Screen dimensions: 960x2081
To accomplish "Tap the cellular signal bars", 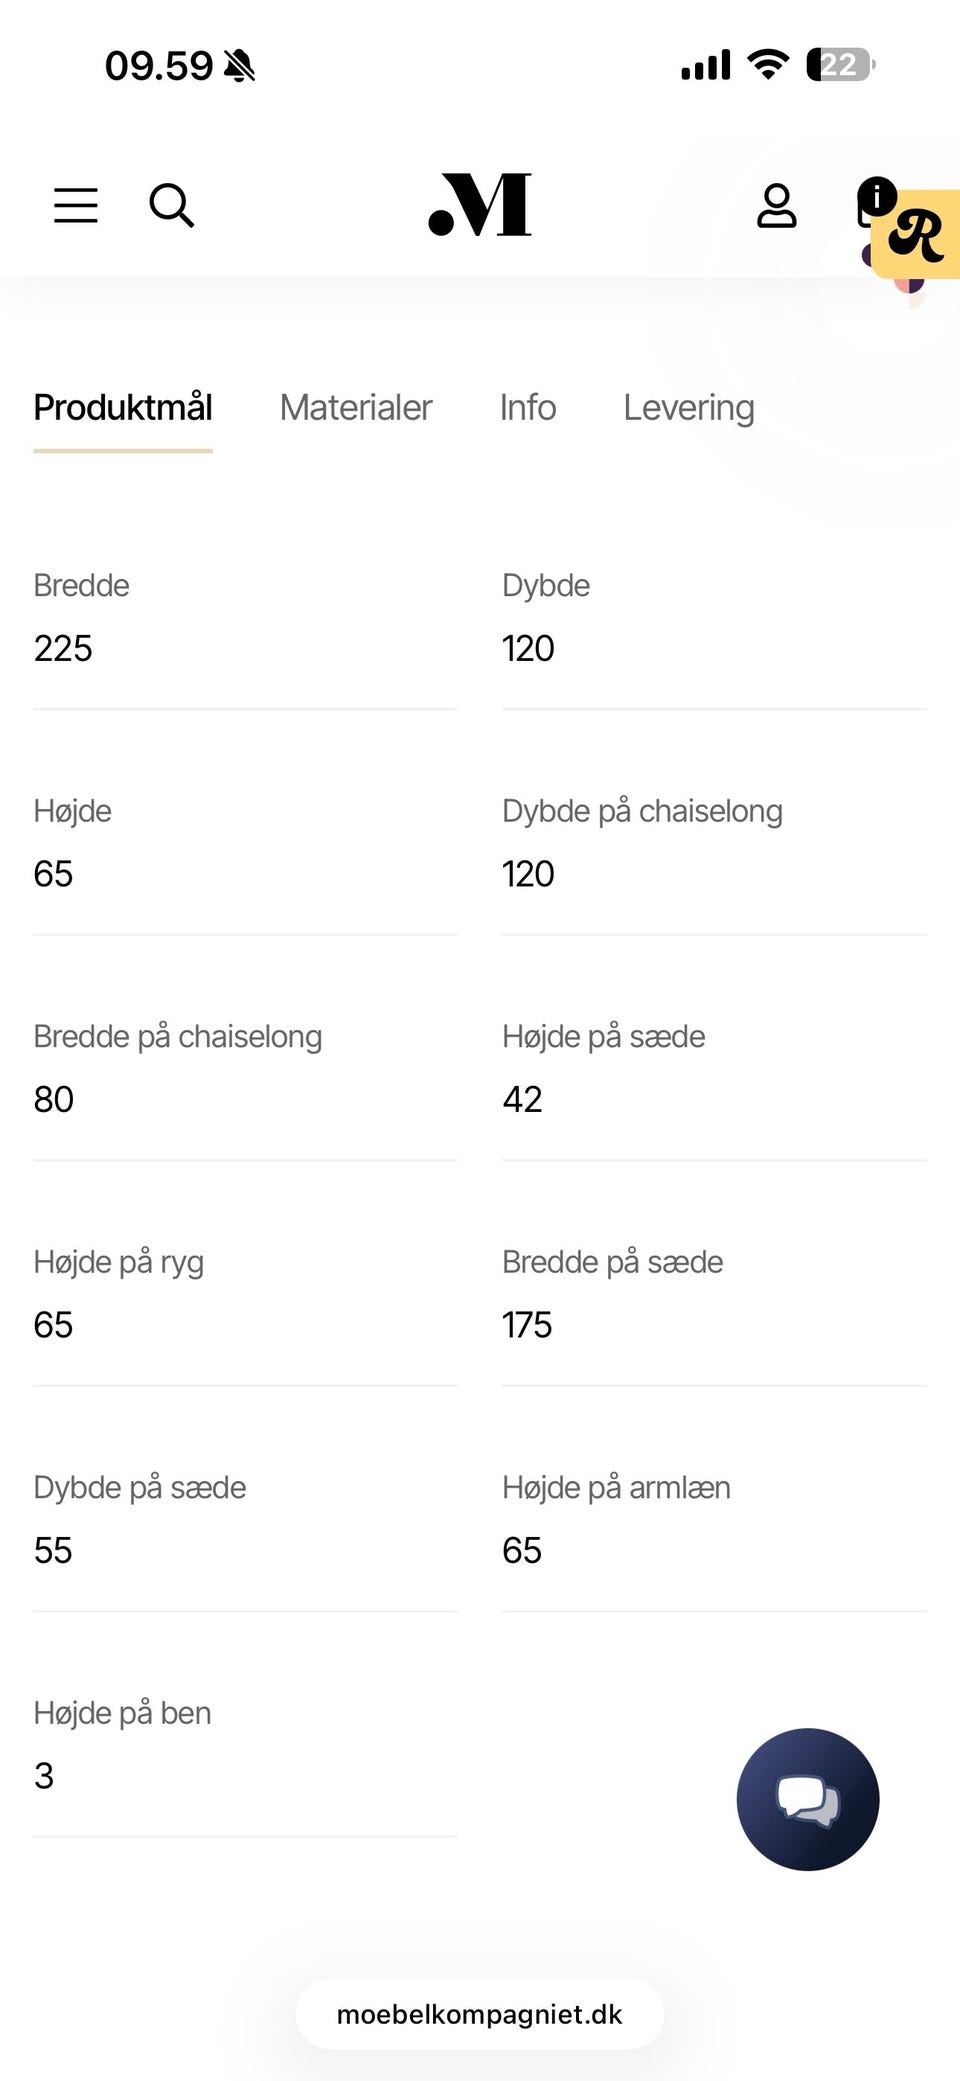I will coord(706,65).
